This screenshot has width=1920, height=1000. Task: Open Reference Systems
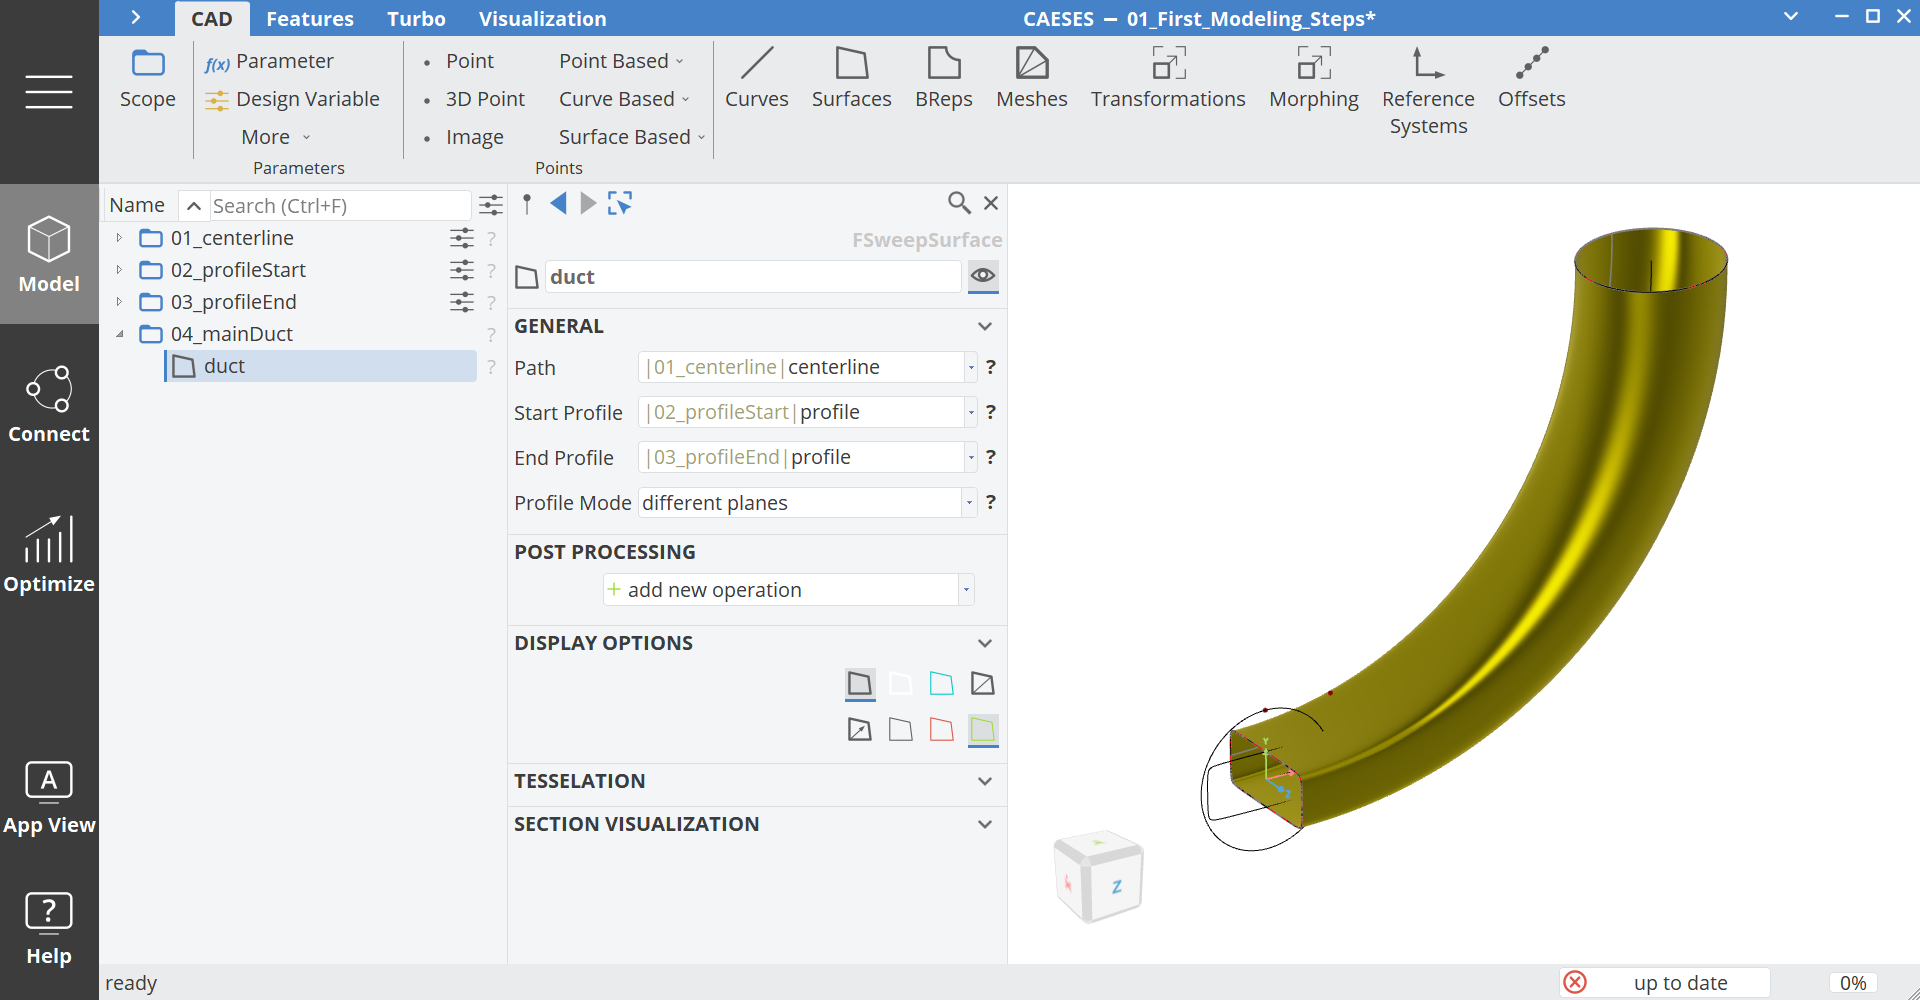click(x=1427, y=90)
